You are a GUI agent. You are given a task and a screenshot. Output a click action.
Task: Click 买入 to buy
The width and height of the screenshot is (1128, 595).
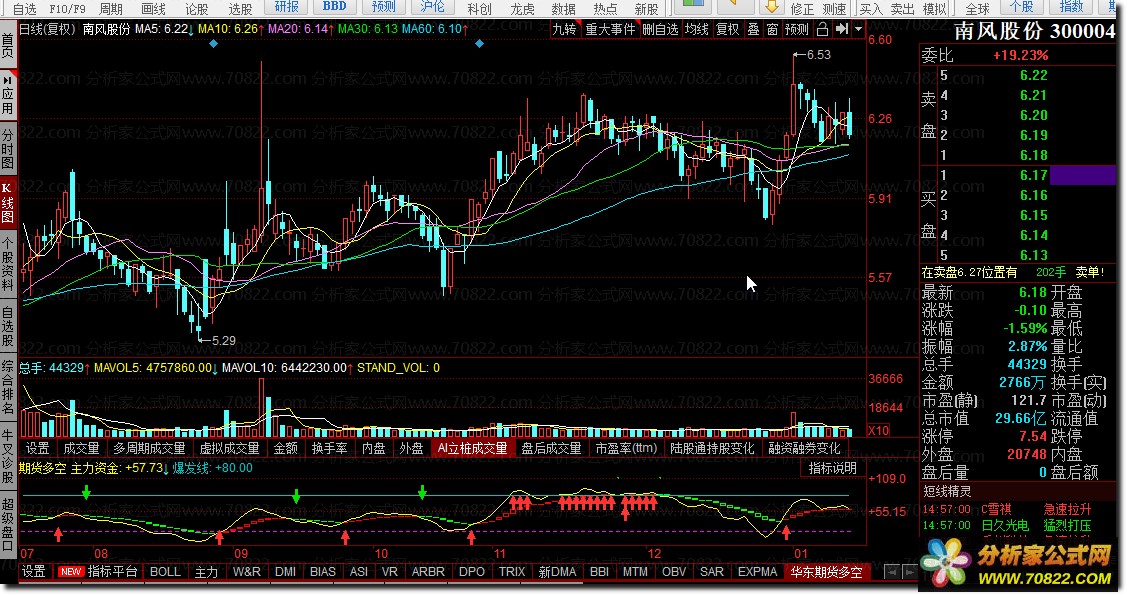(x=870, y=9)
